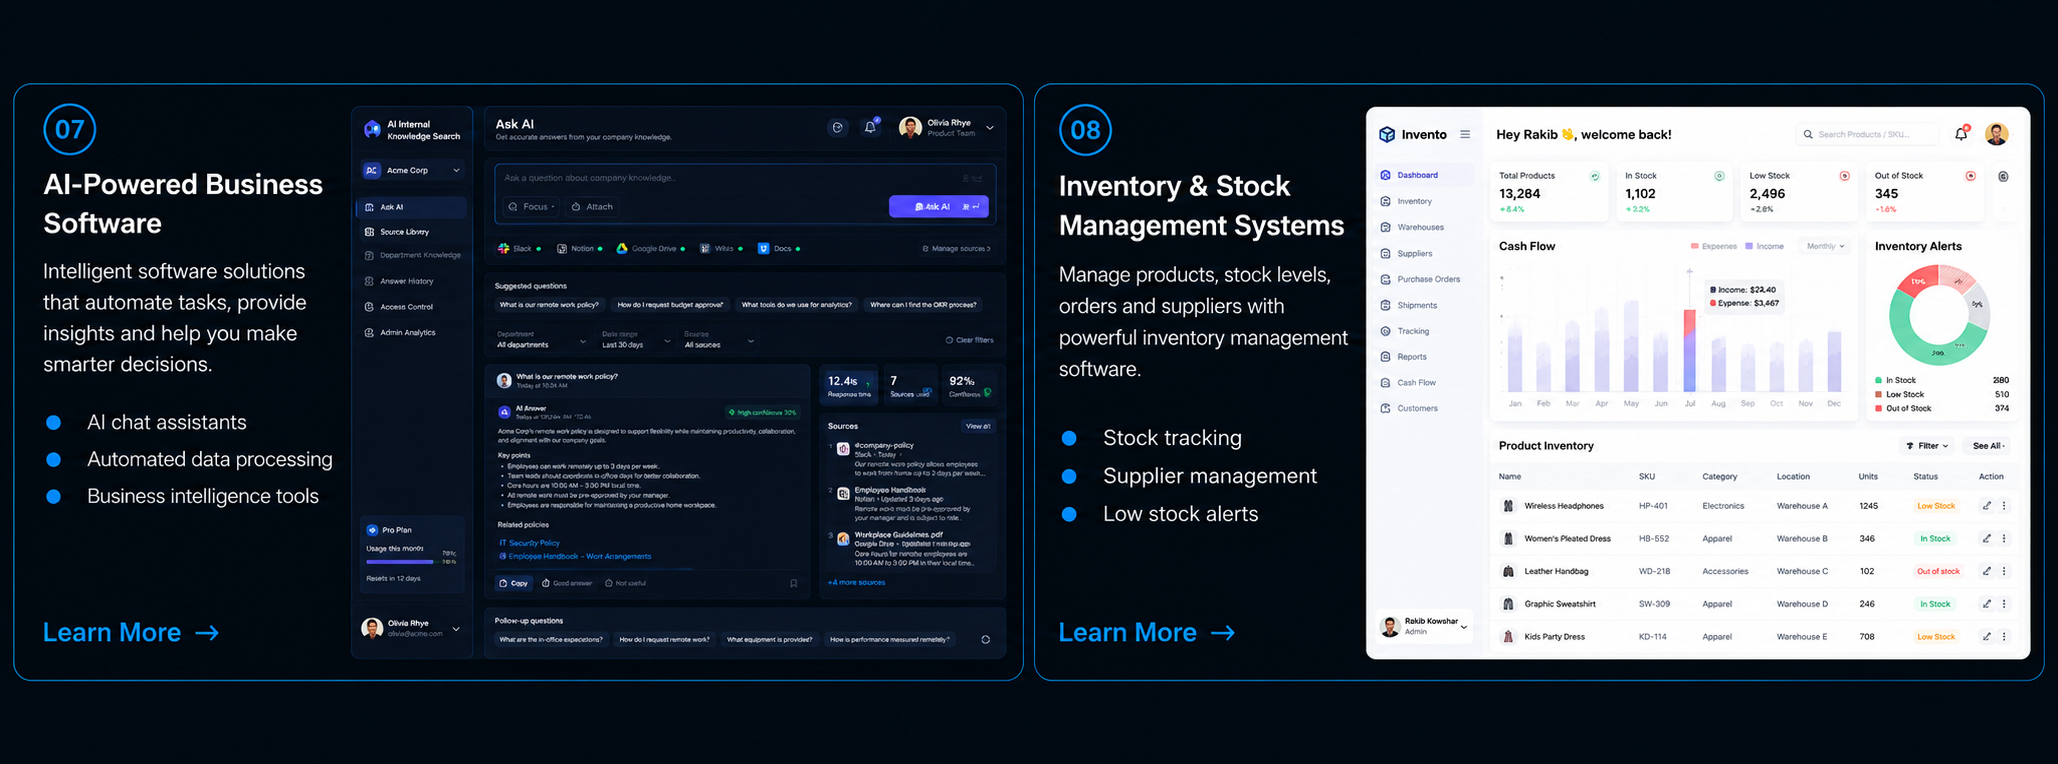The width and height of the screenshot is (2058, 764).
Task: Open the Last 30 days date range dropdown
Action: click(x=636, y=340)
